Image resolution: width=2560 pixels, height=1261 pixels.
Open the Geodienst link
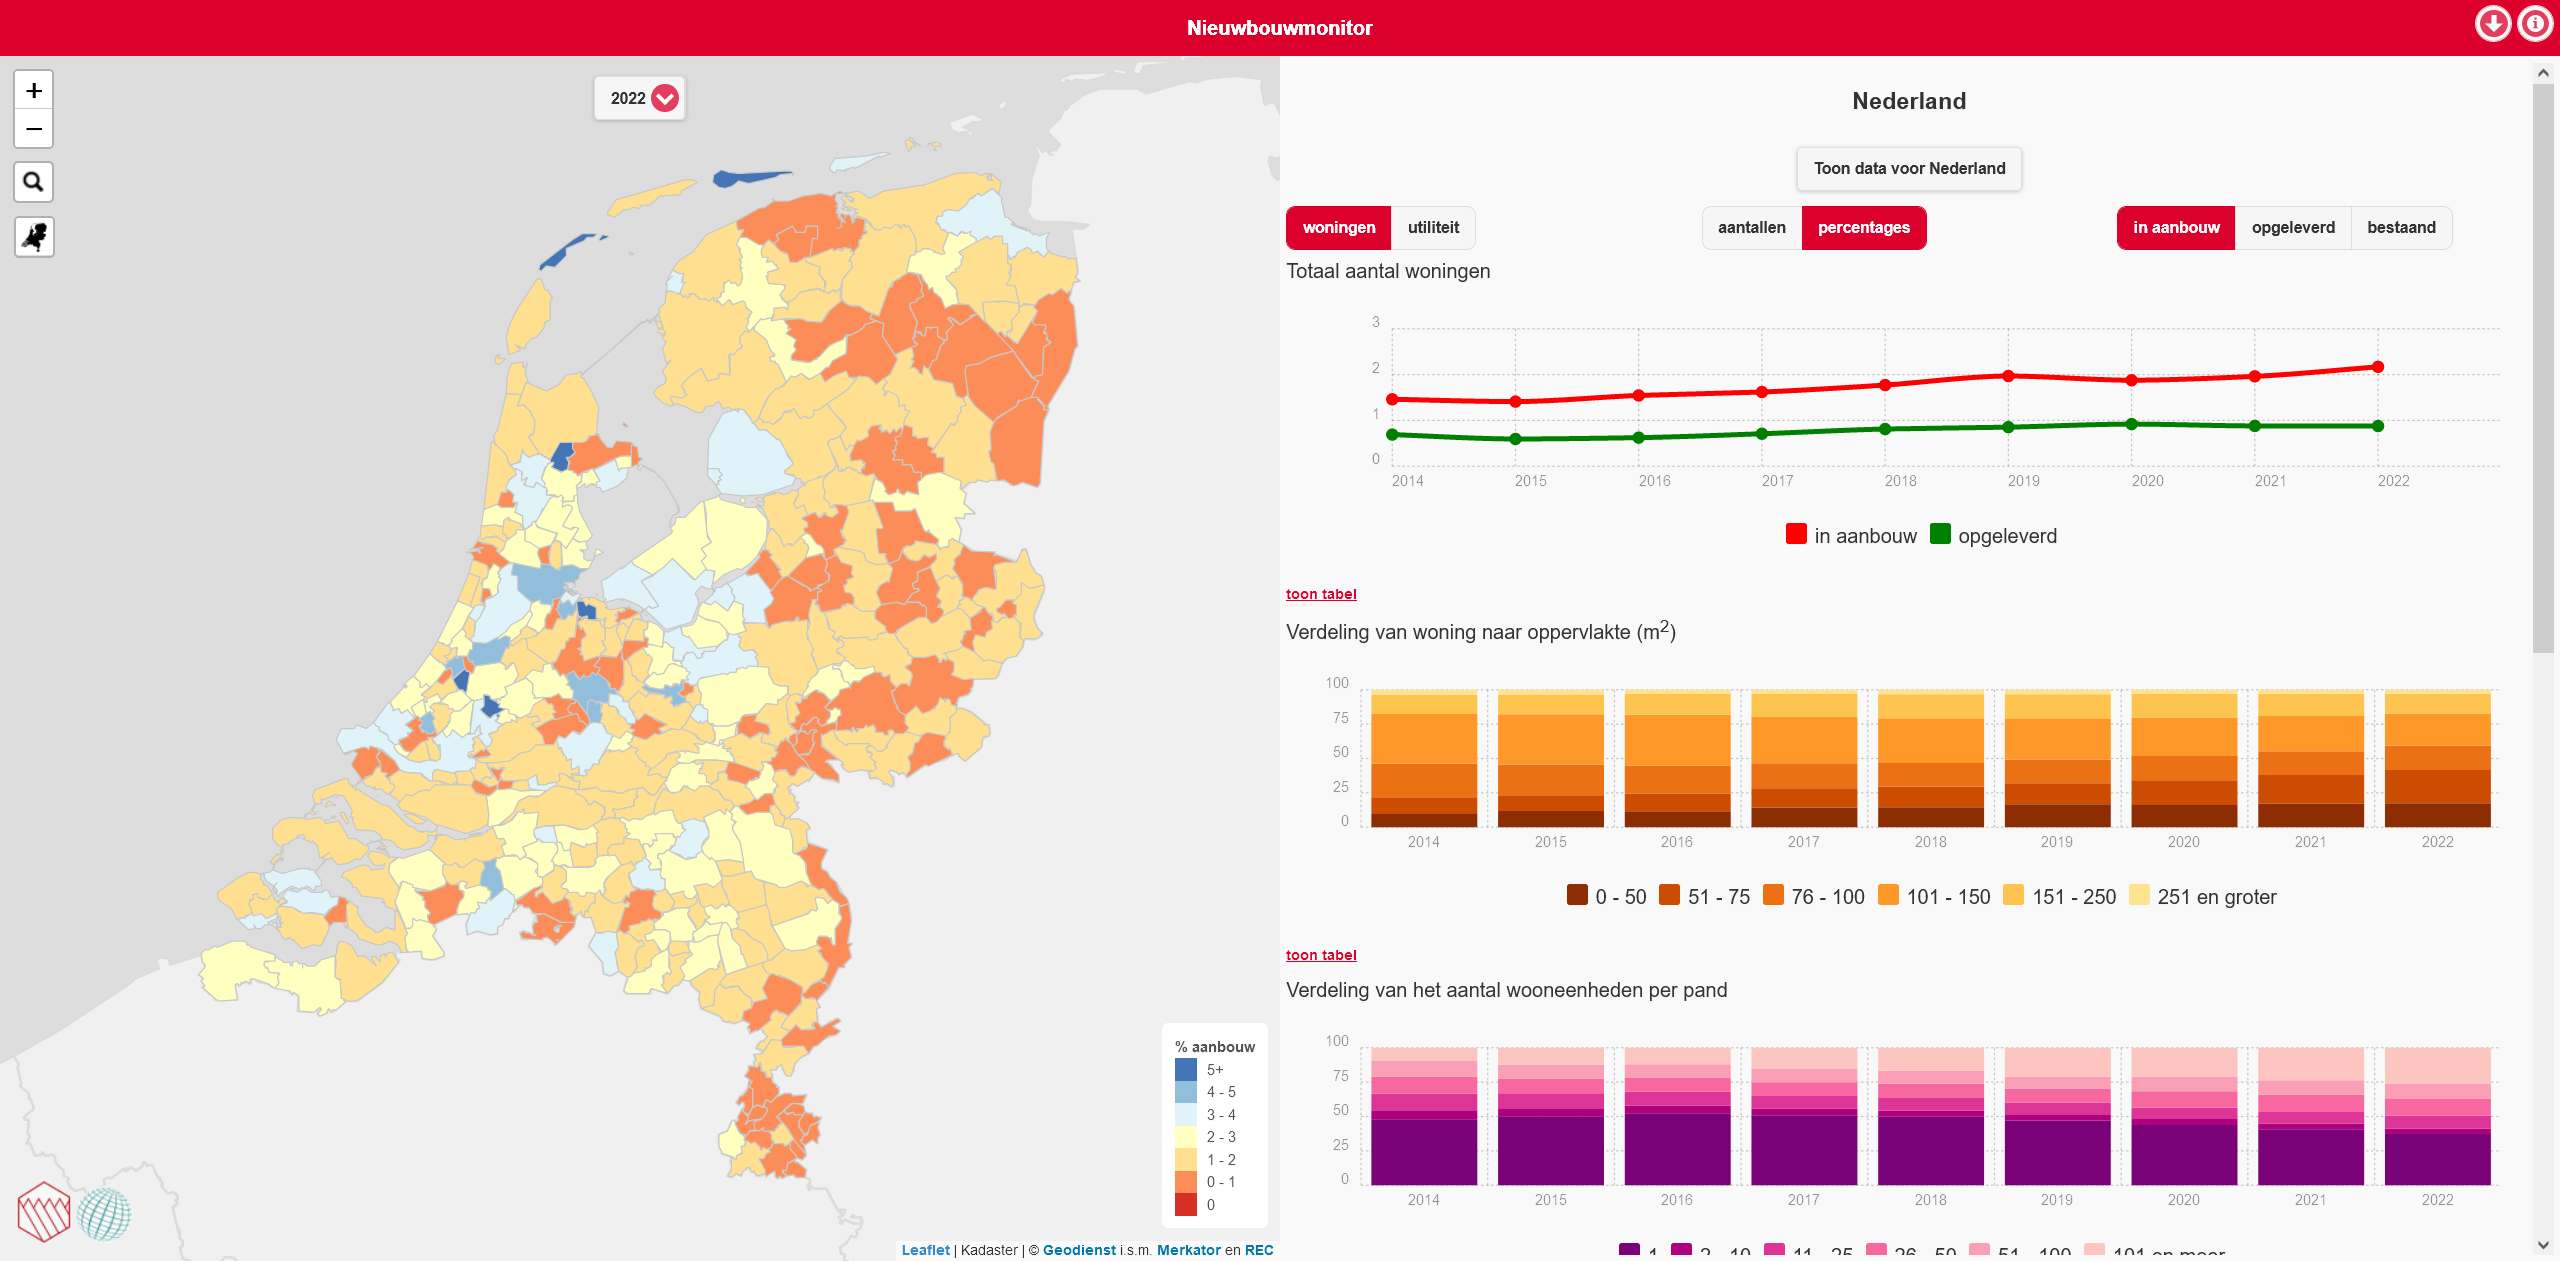point(1079,1250)
